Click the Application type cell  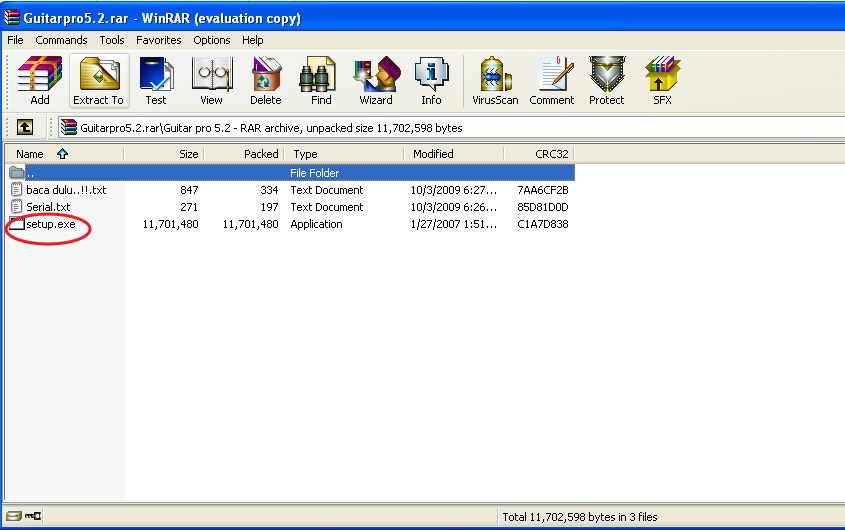tap(316, 224)
